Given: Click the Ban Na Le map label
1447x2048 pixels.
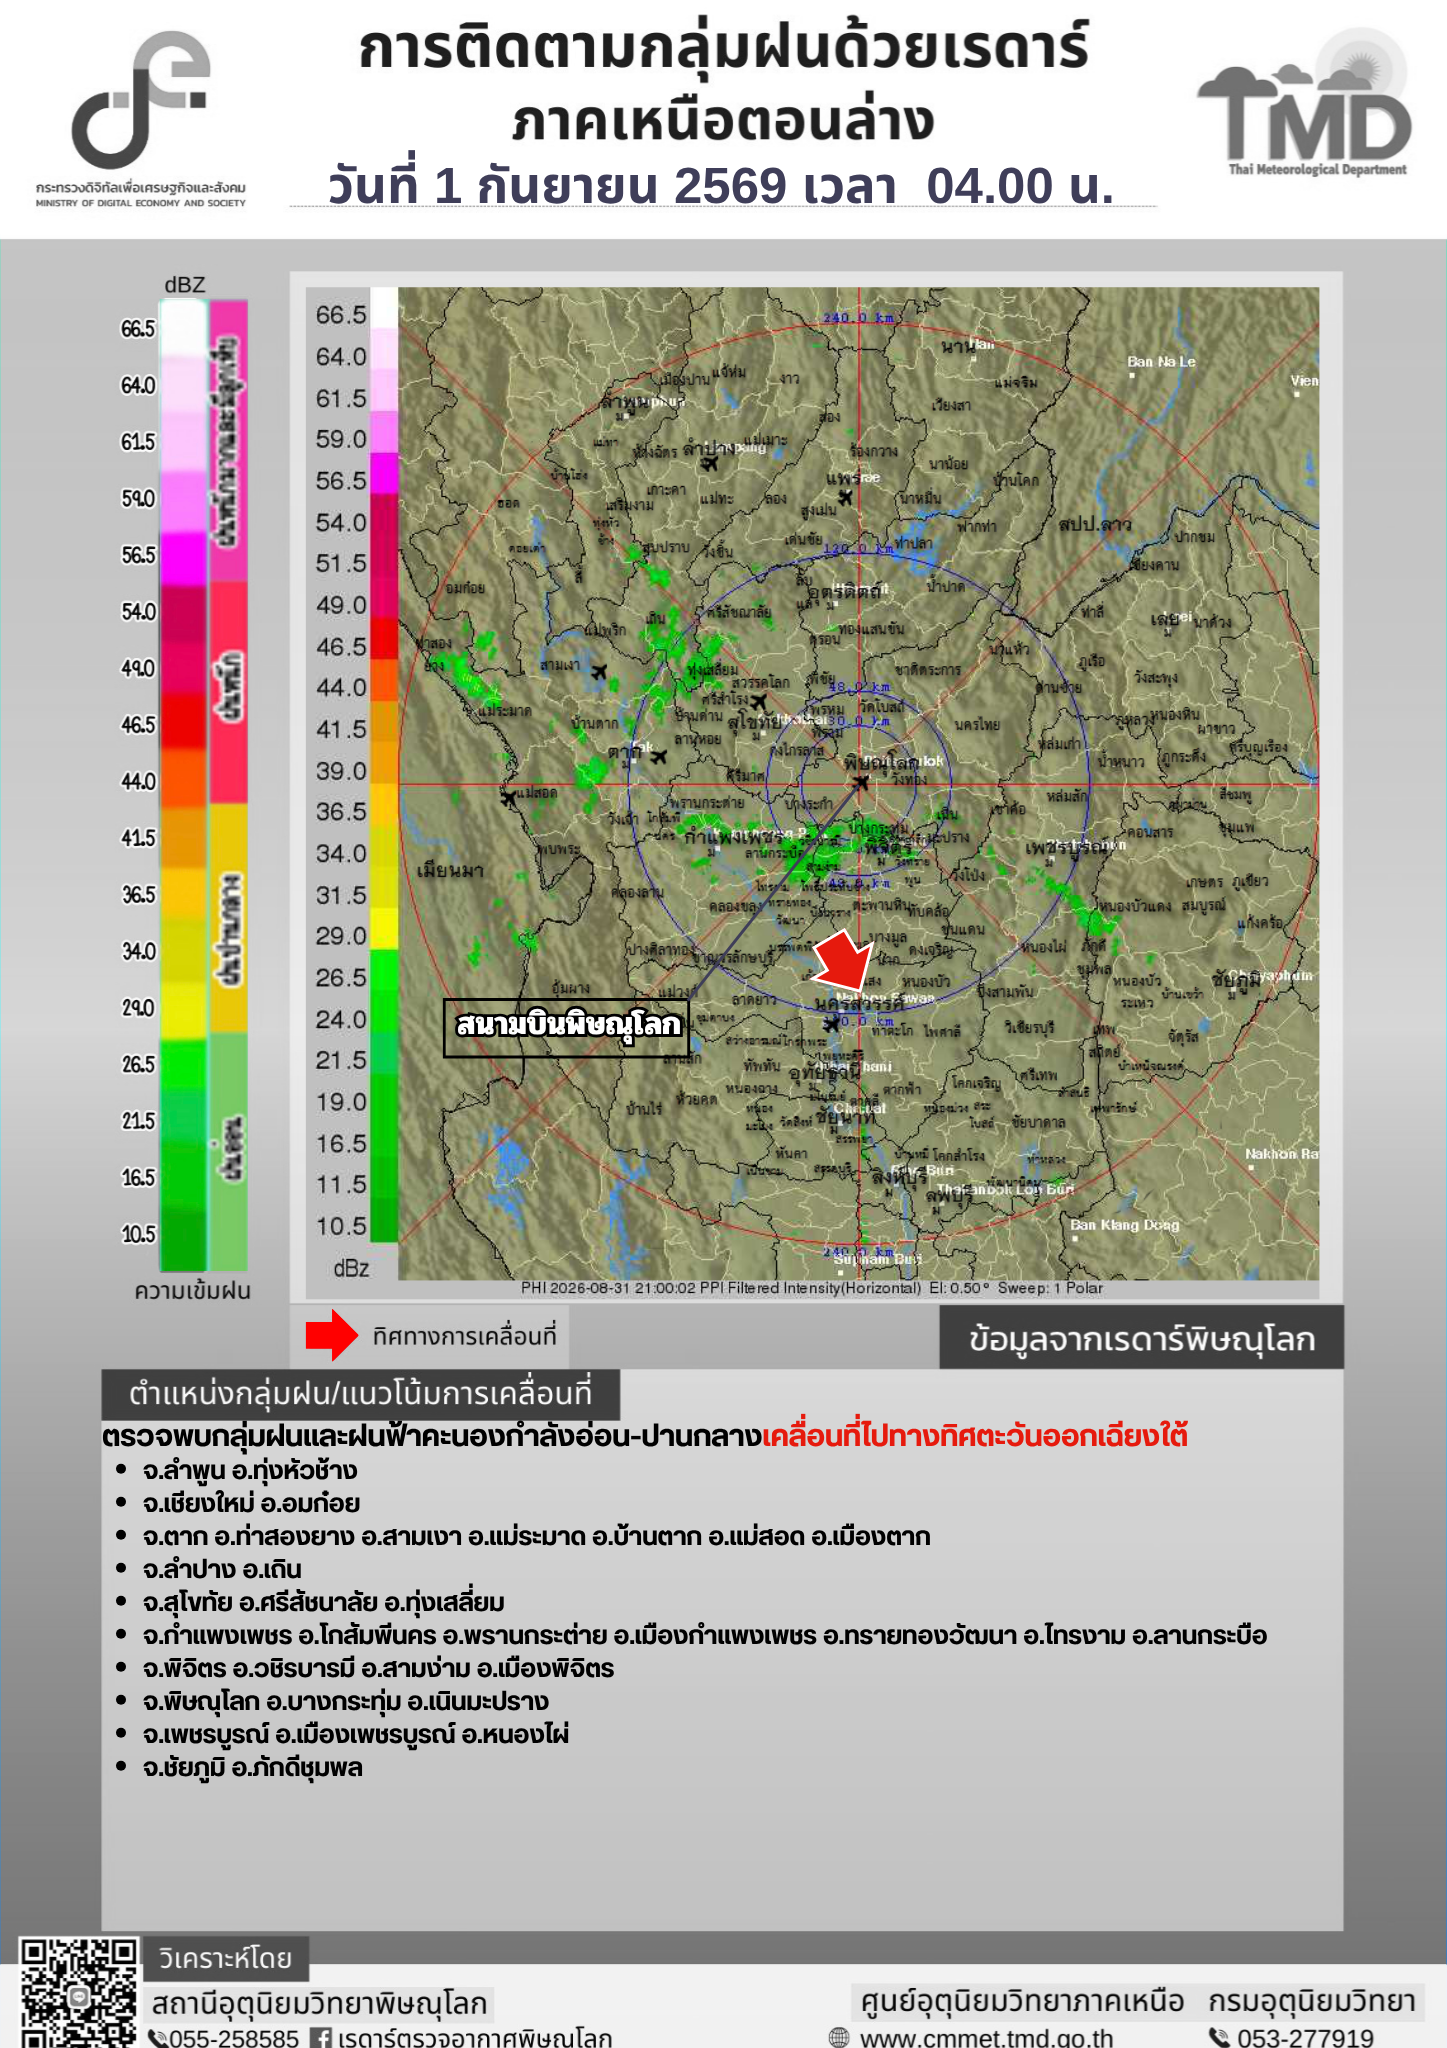Looking at the screenshot, I should click(1161, 361).
